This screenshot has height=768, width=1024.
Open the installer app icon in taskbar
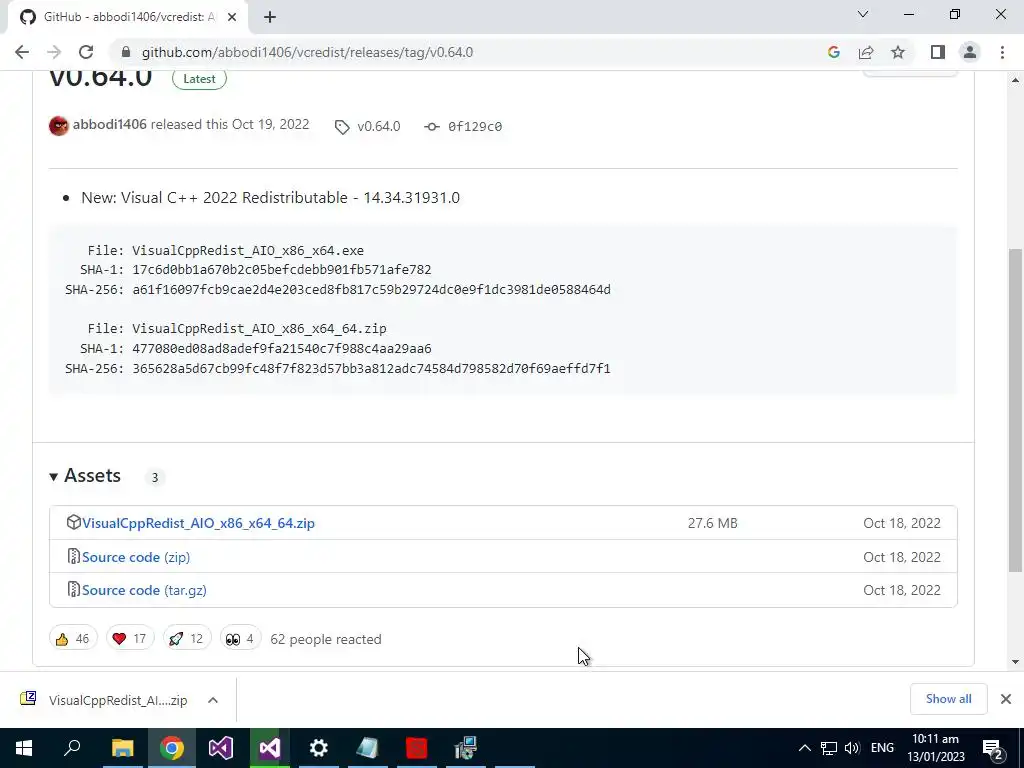(466, 748)
